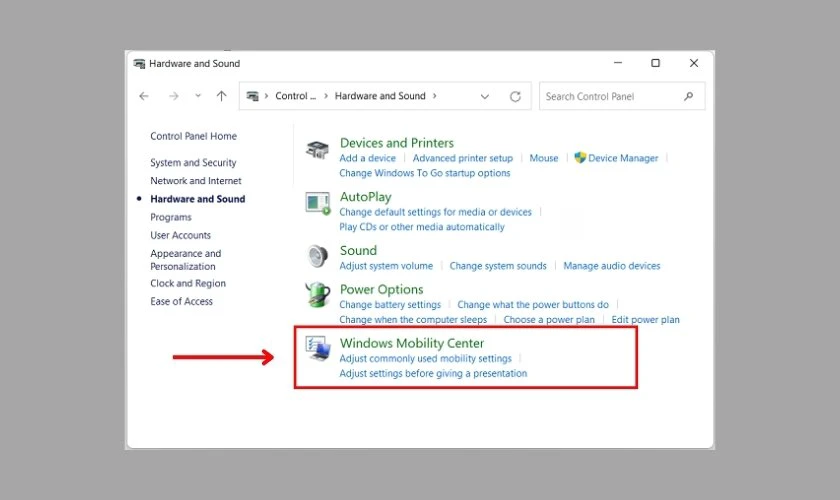
Task: Change default settings for media or devices
Action: [436, 212]
